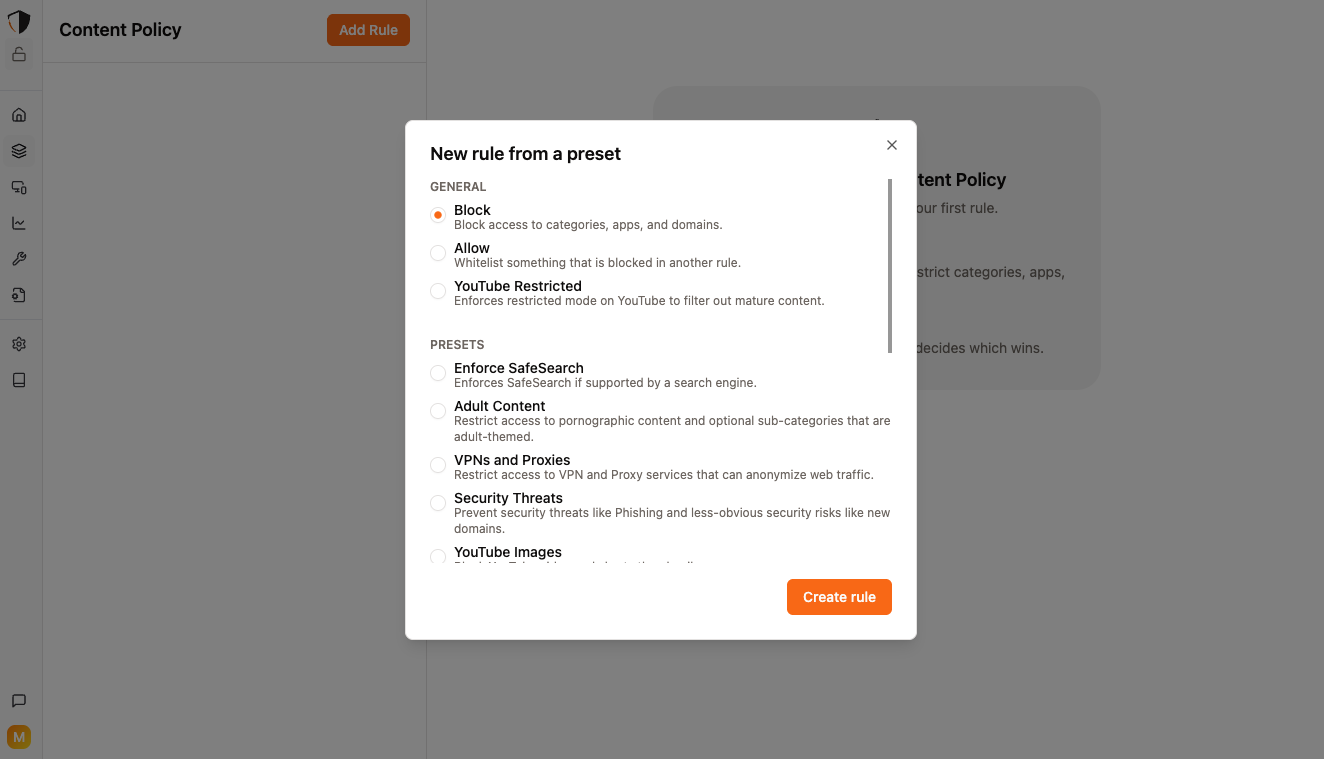Open the analytics chart sidebar icon

coord(19,223)
